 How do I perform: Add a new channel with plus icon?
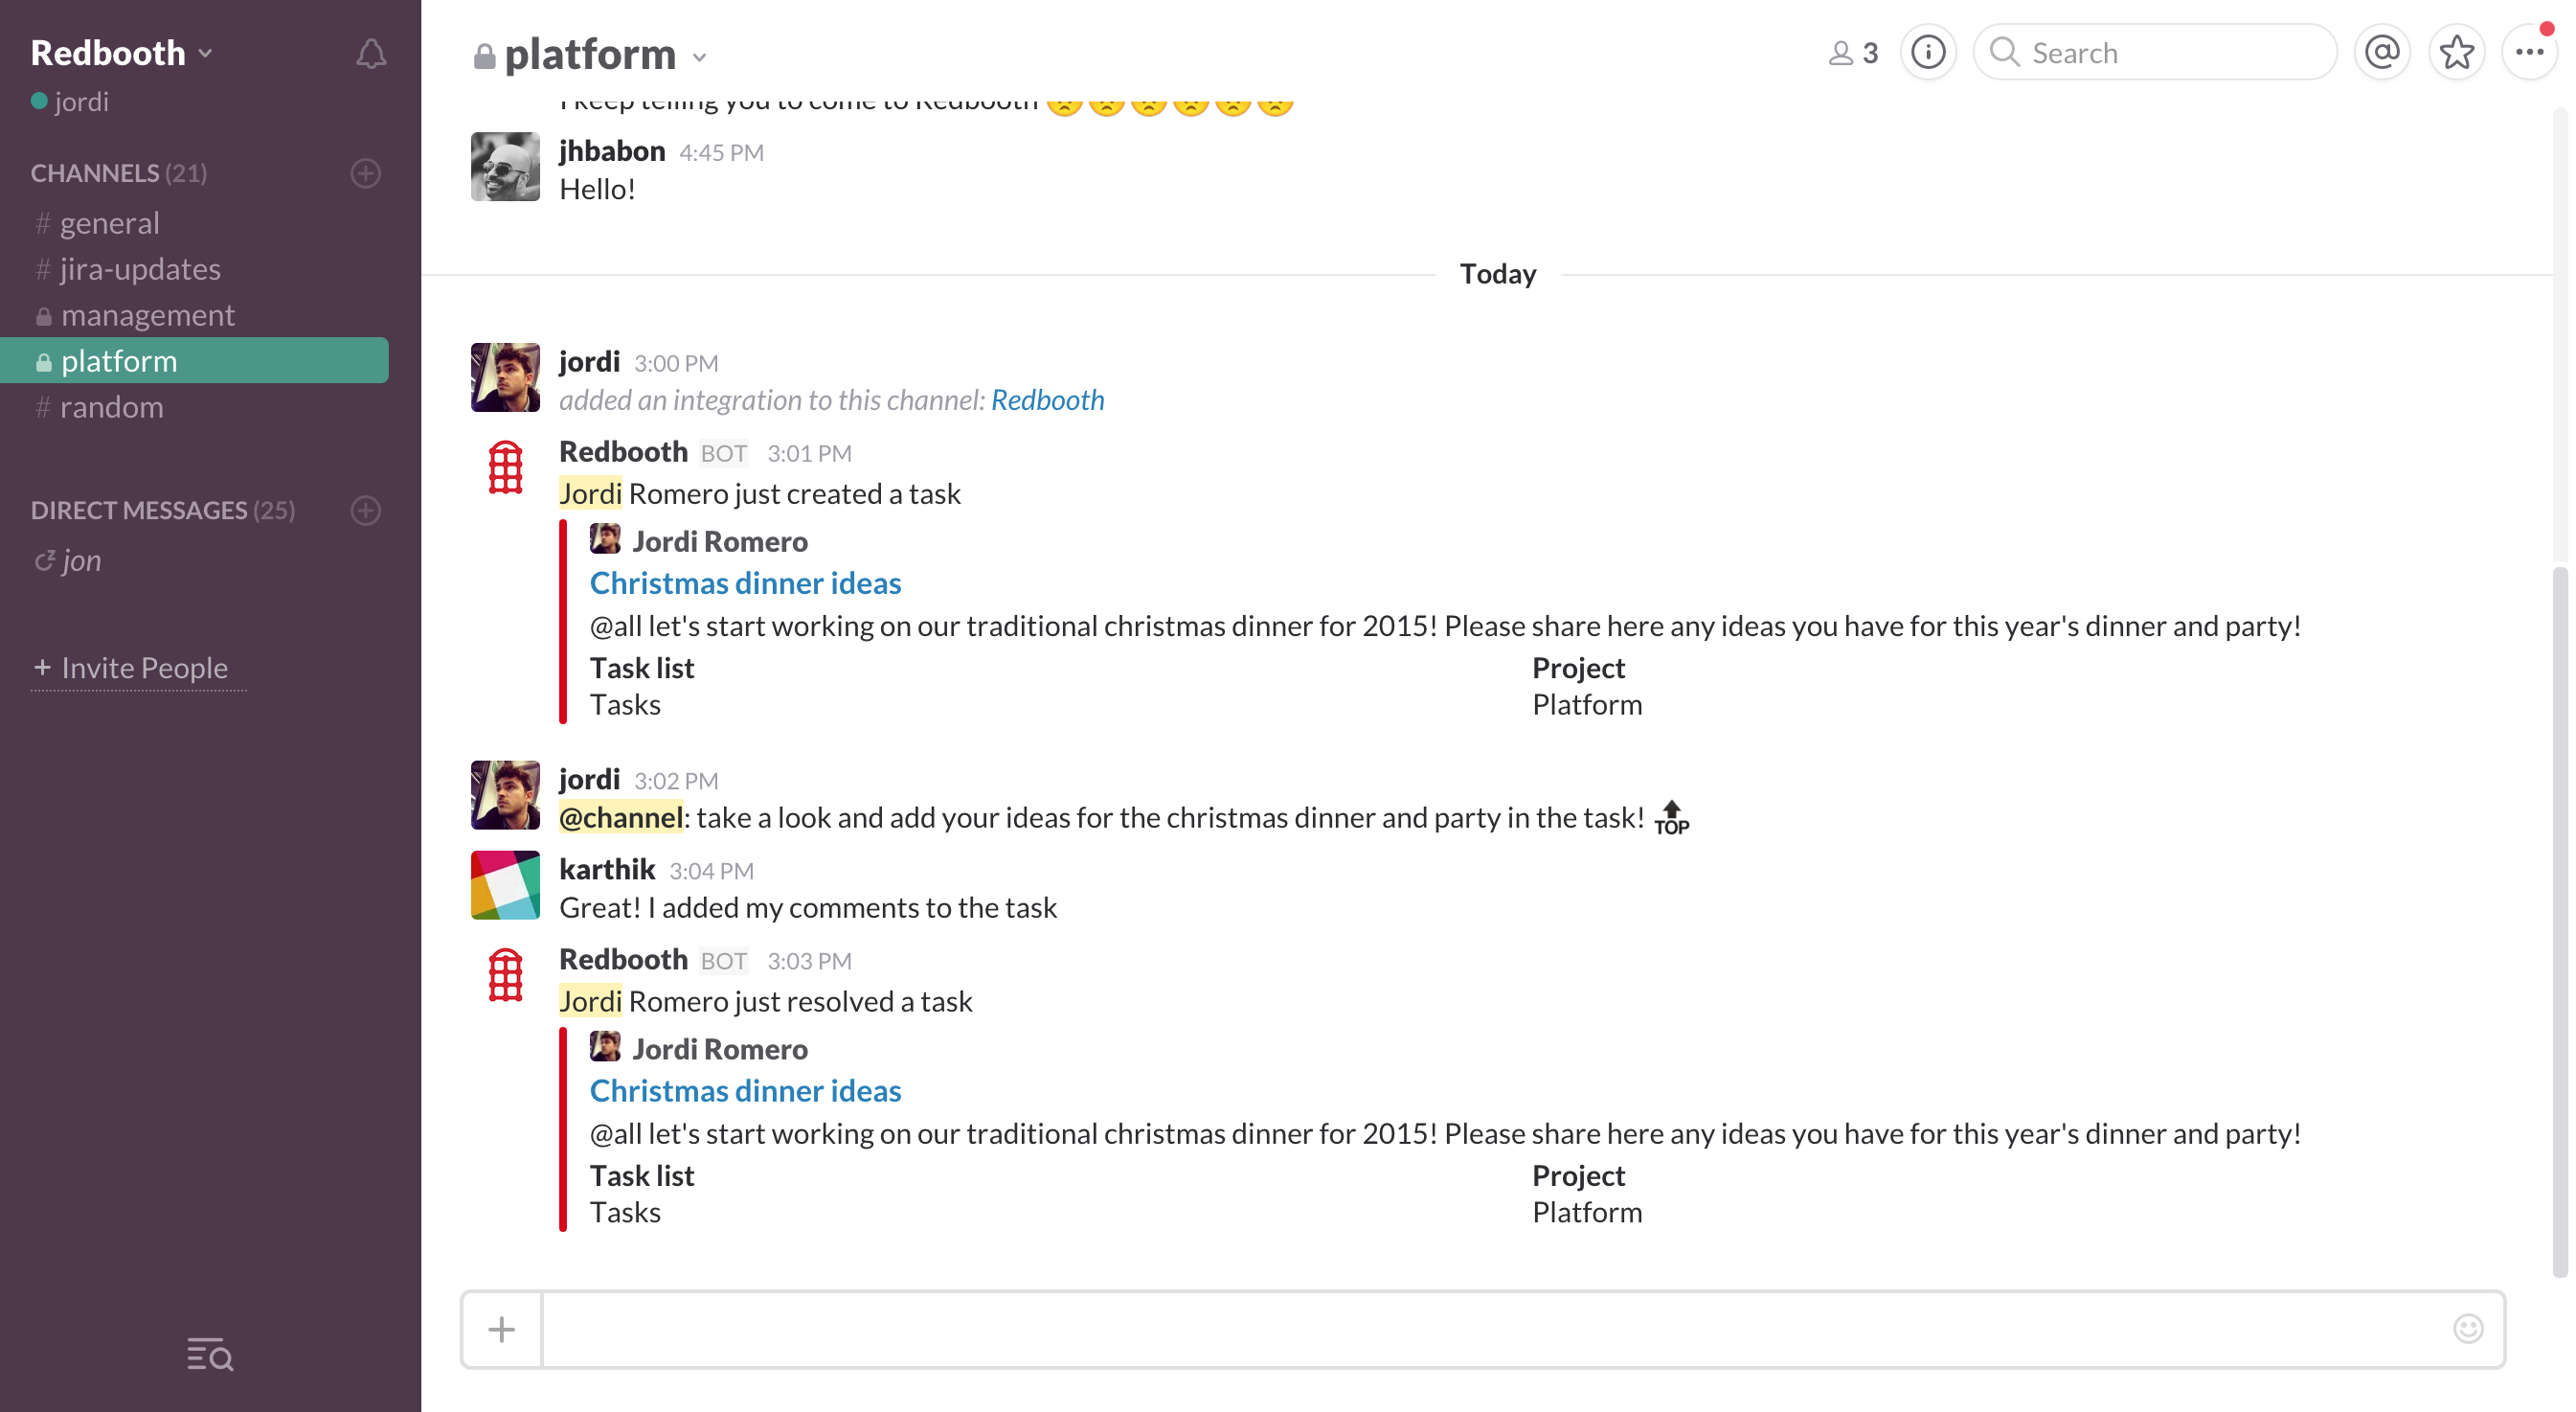point(366,173)
